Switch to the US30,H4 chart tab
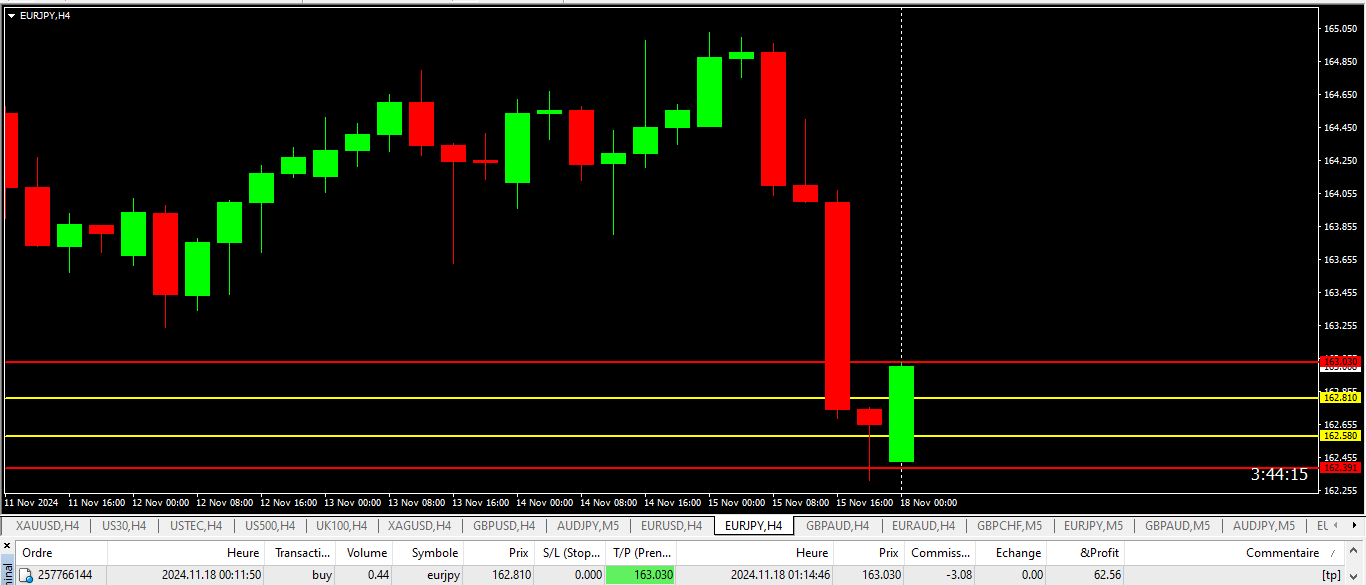Image resolution: width=1366 pixels, height=585 pixels. click(x=124, y=526)
